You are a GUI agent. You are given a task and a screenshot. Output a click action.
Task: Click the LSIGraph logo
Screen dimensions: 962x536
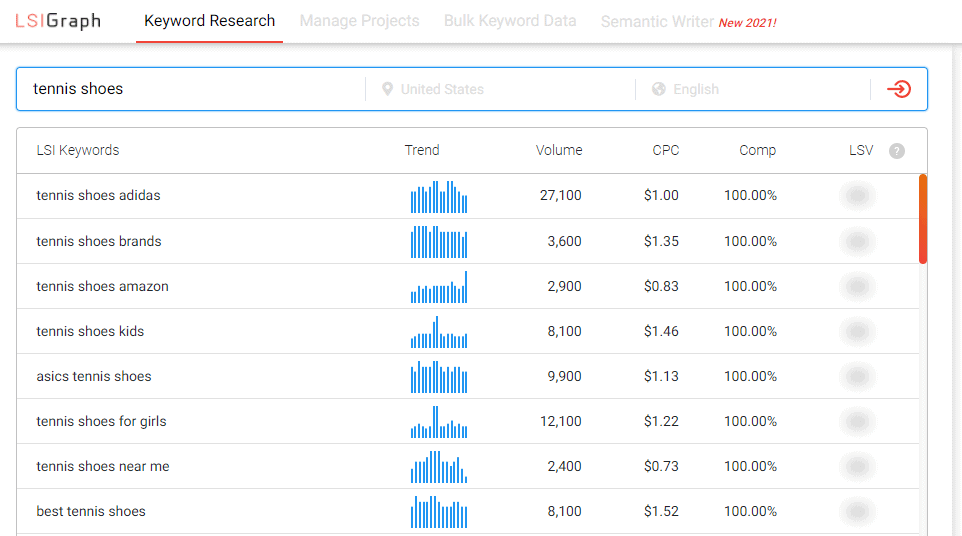[58, 21]
